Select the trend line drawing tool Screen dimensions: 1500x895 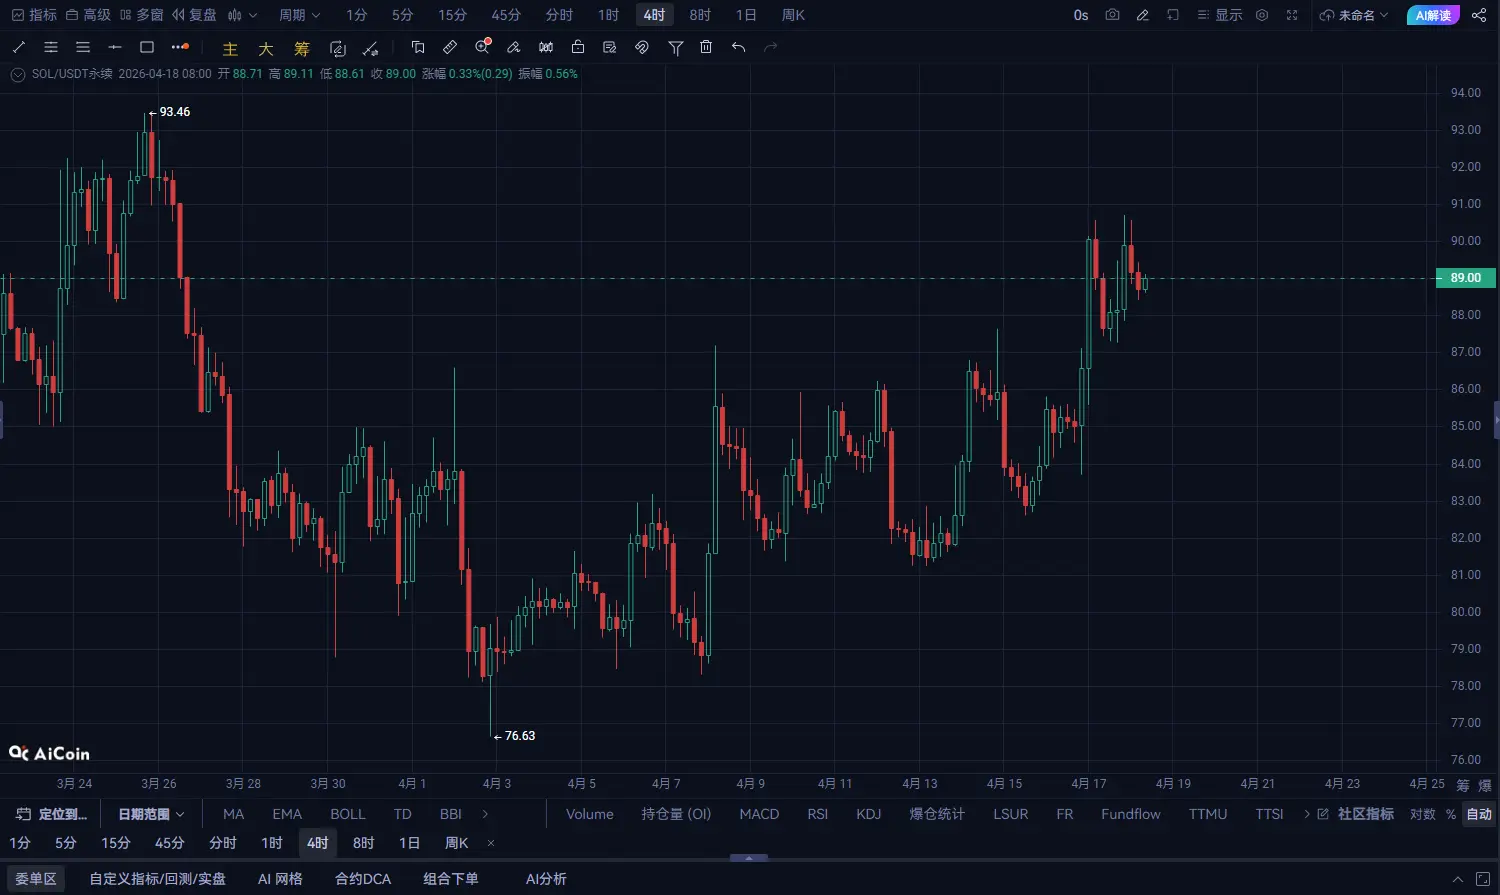(x=19, y=47)
